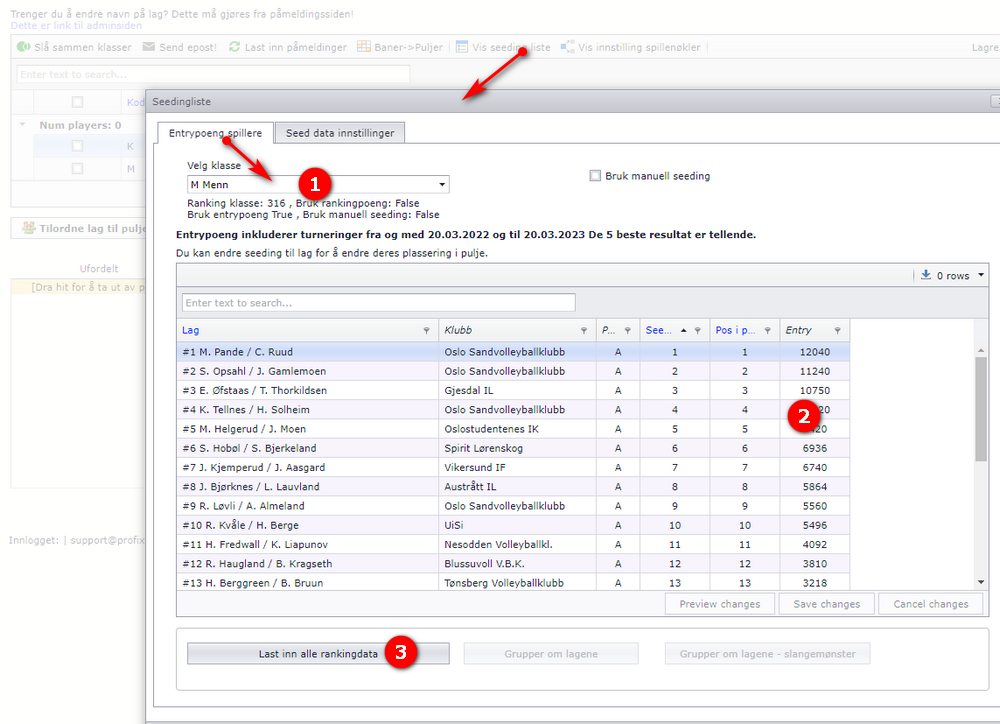Image resolution: width=1000 pixels, height=724 pixels.
Task: Tick the checkbox in row M
Action: pyautogui.click(x=77, y=168)
